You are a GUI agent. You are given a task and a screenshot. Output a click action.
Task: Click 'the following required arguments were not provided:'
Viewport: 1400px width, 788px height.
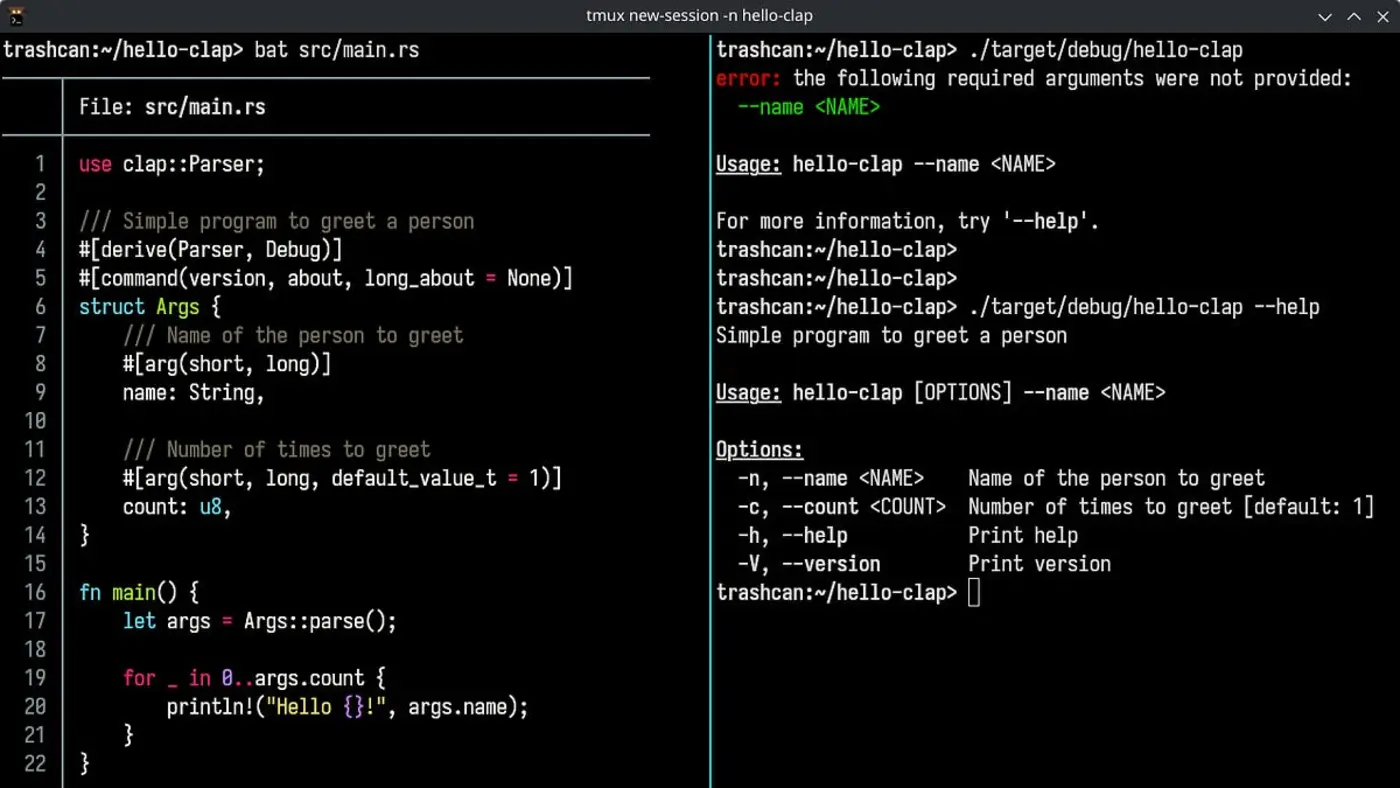(x=1073, y=78)
